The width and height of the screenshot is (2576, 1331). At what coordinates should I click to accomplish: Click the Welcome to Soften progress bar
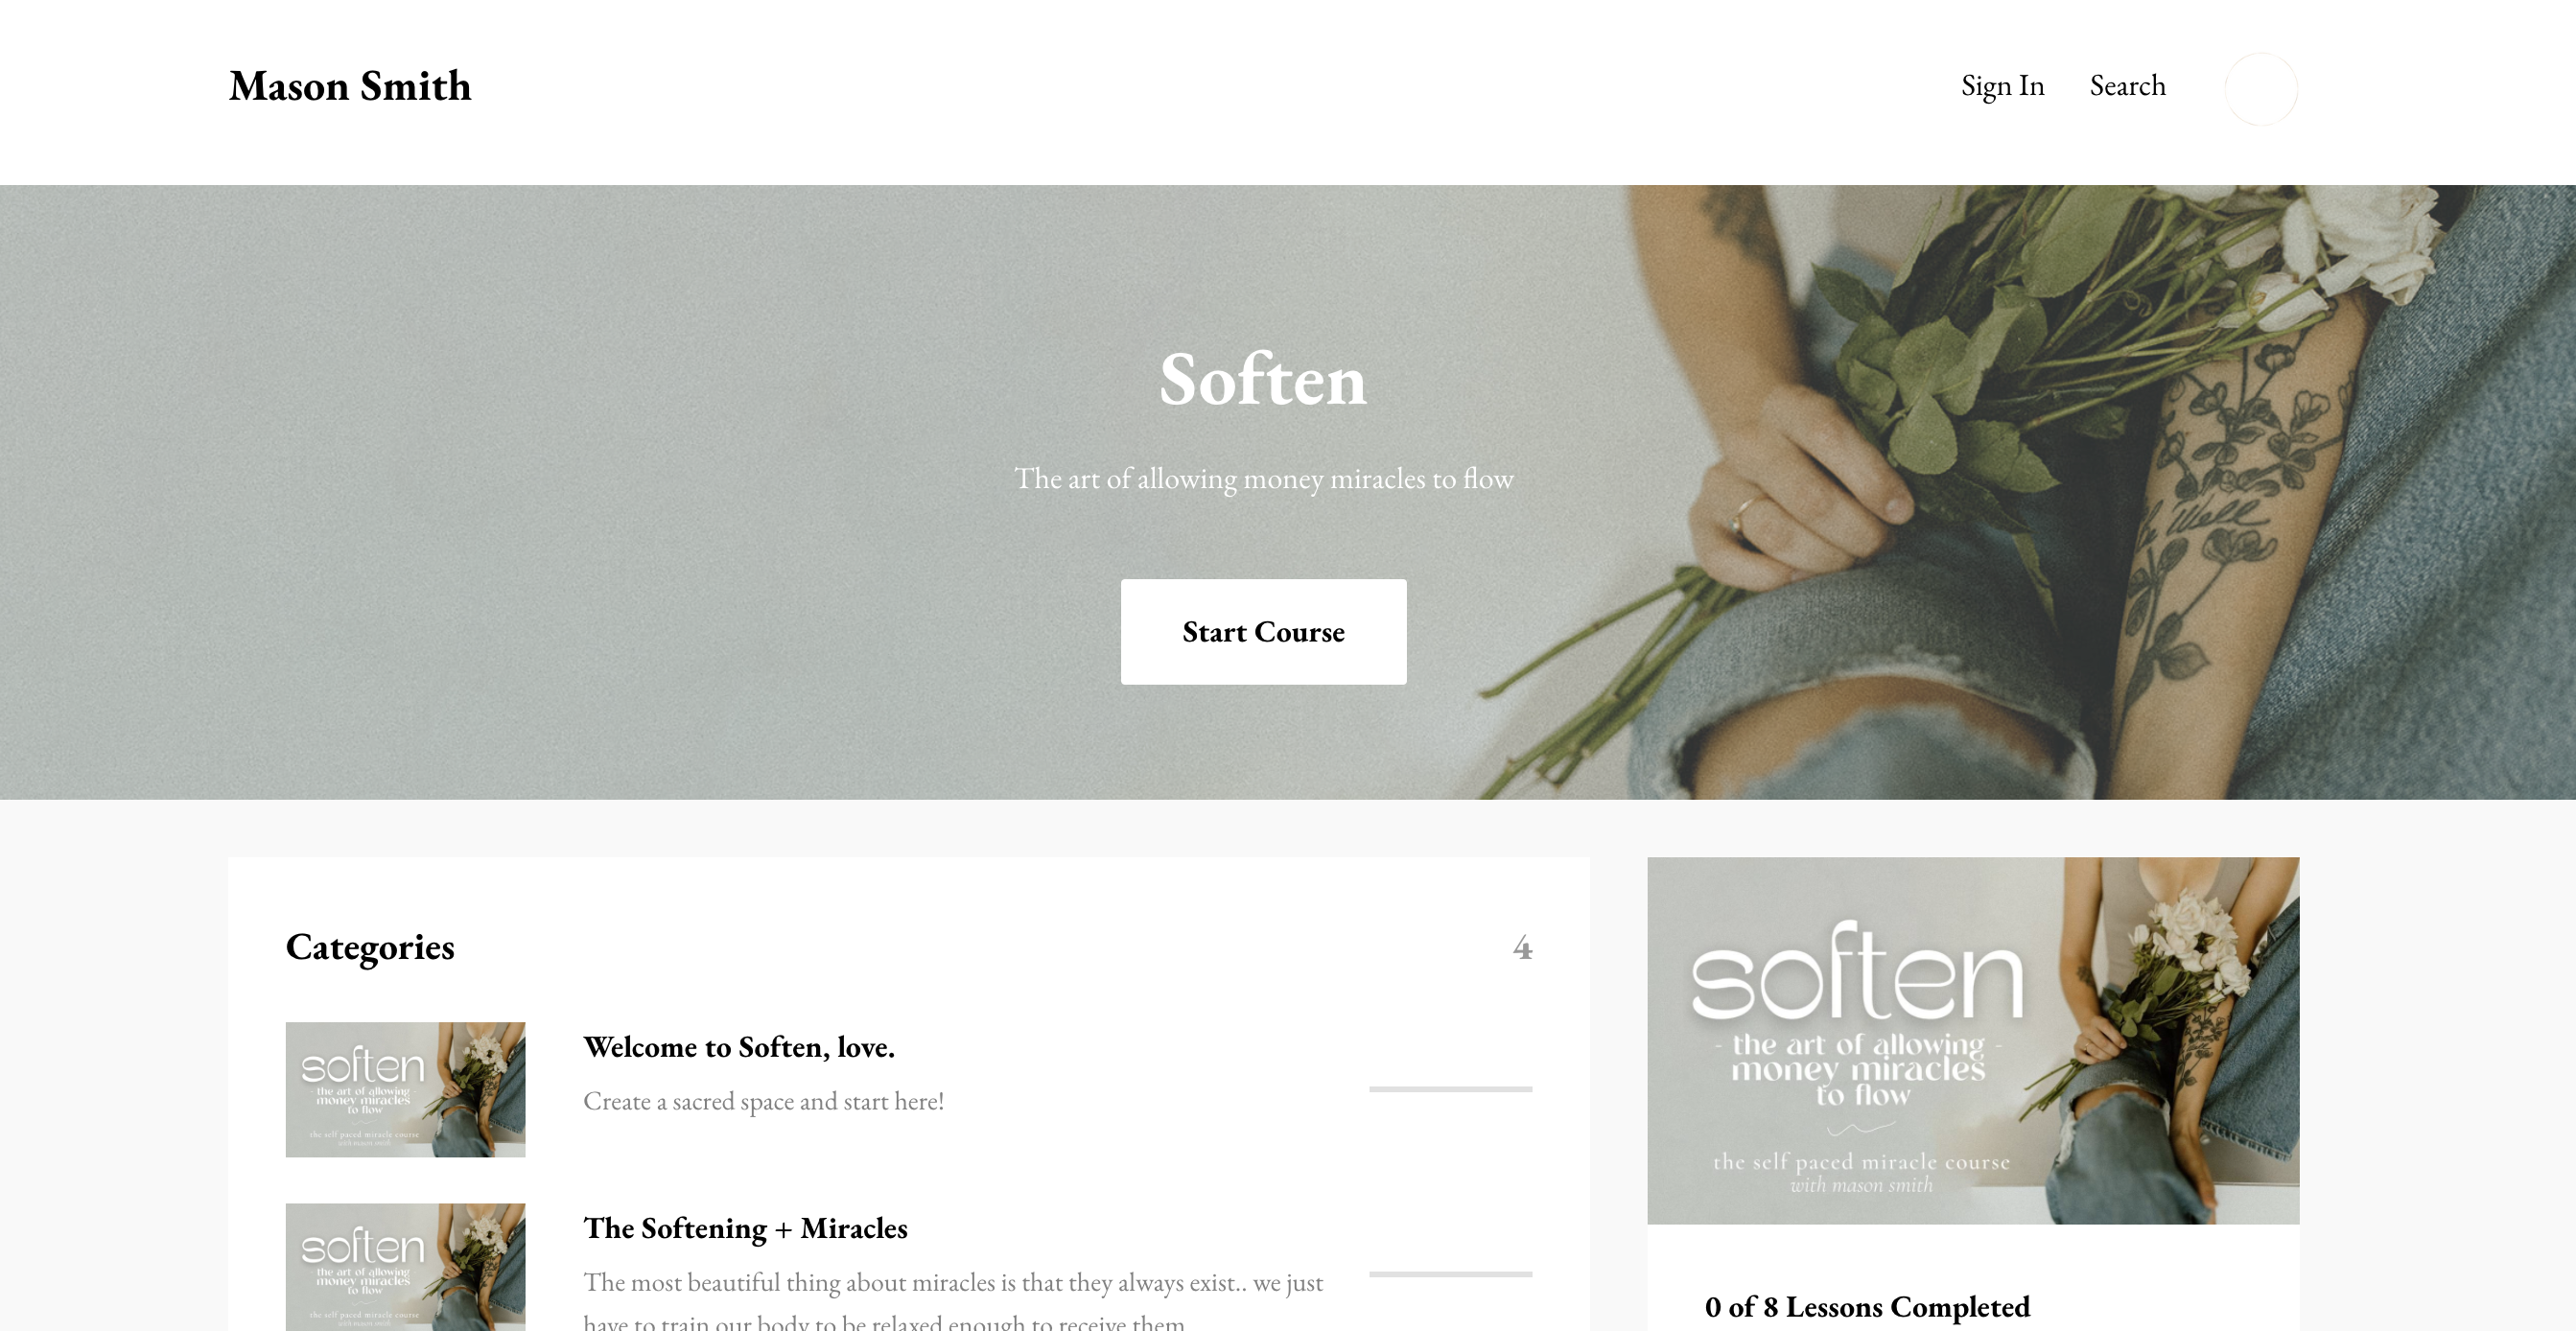(x=1450, y=1089)
